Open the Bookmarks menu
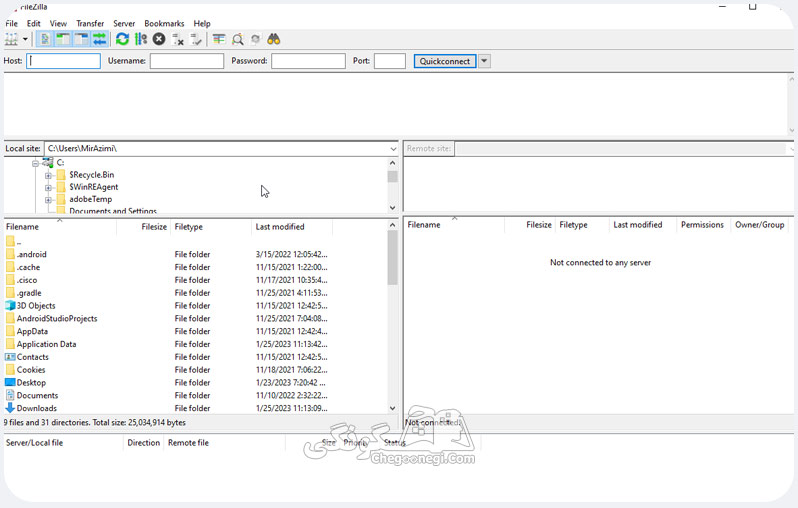Image resolution: width=798 pixels, height=508 pixels. (x=164, y=23)
